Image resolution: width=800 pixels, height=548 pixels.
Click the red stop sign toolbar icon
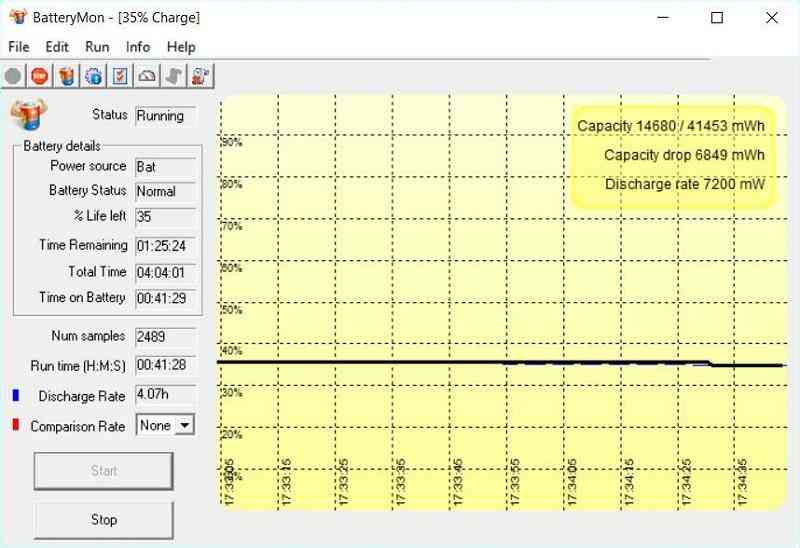[x=40, y=77]
